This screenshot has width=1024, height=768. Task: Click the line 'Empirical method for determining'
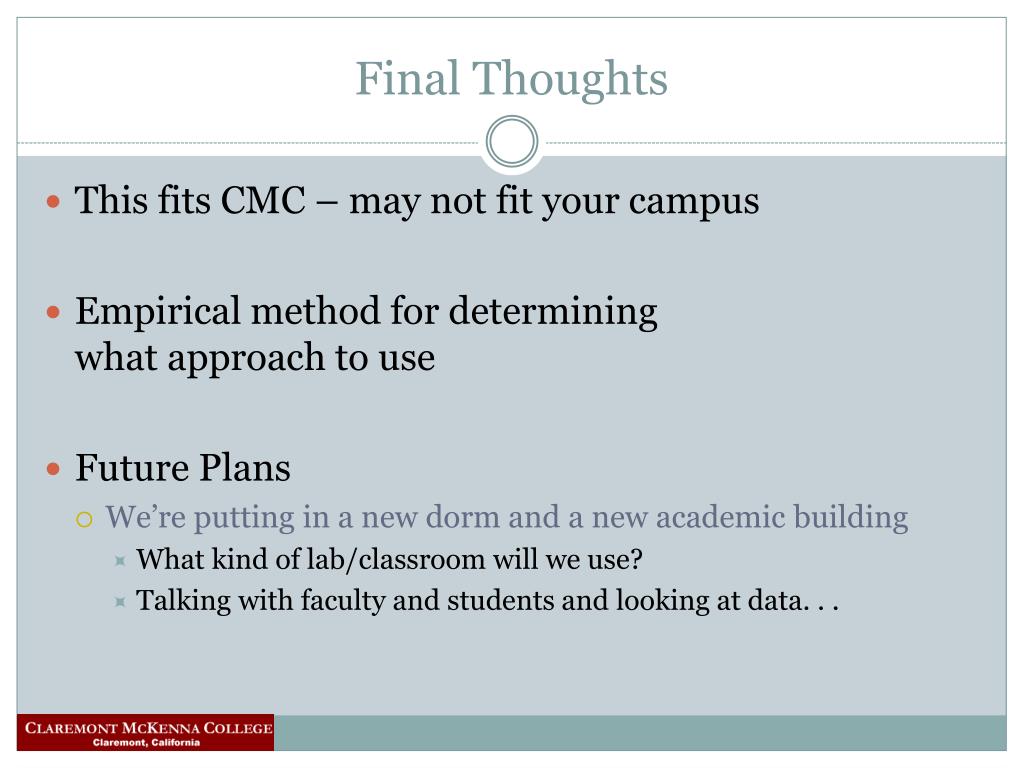click(366, 312)
